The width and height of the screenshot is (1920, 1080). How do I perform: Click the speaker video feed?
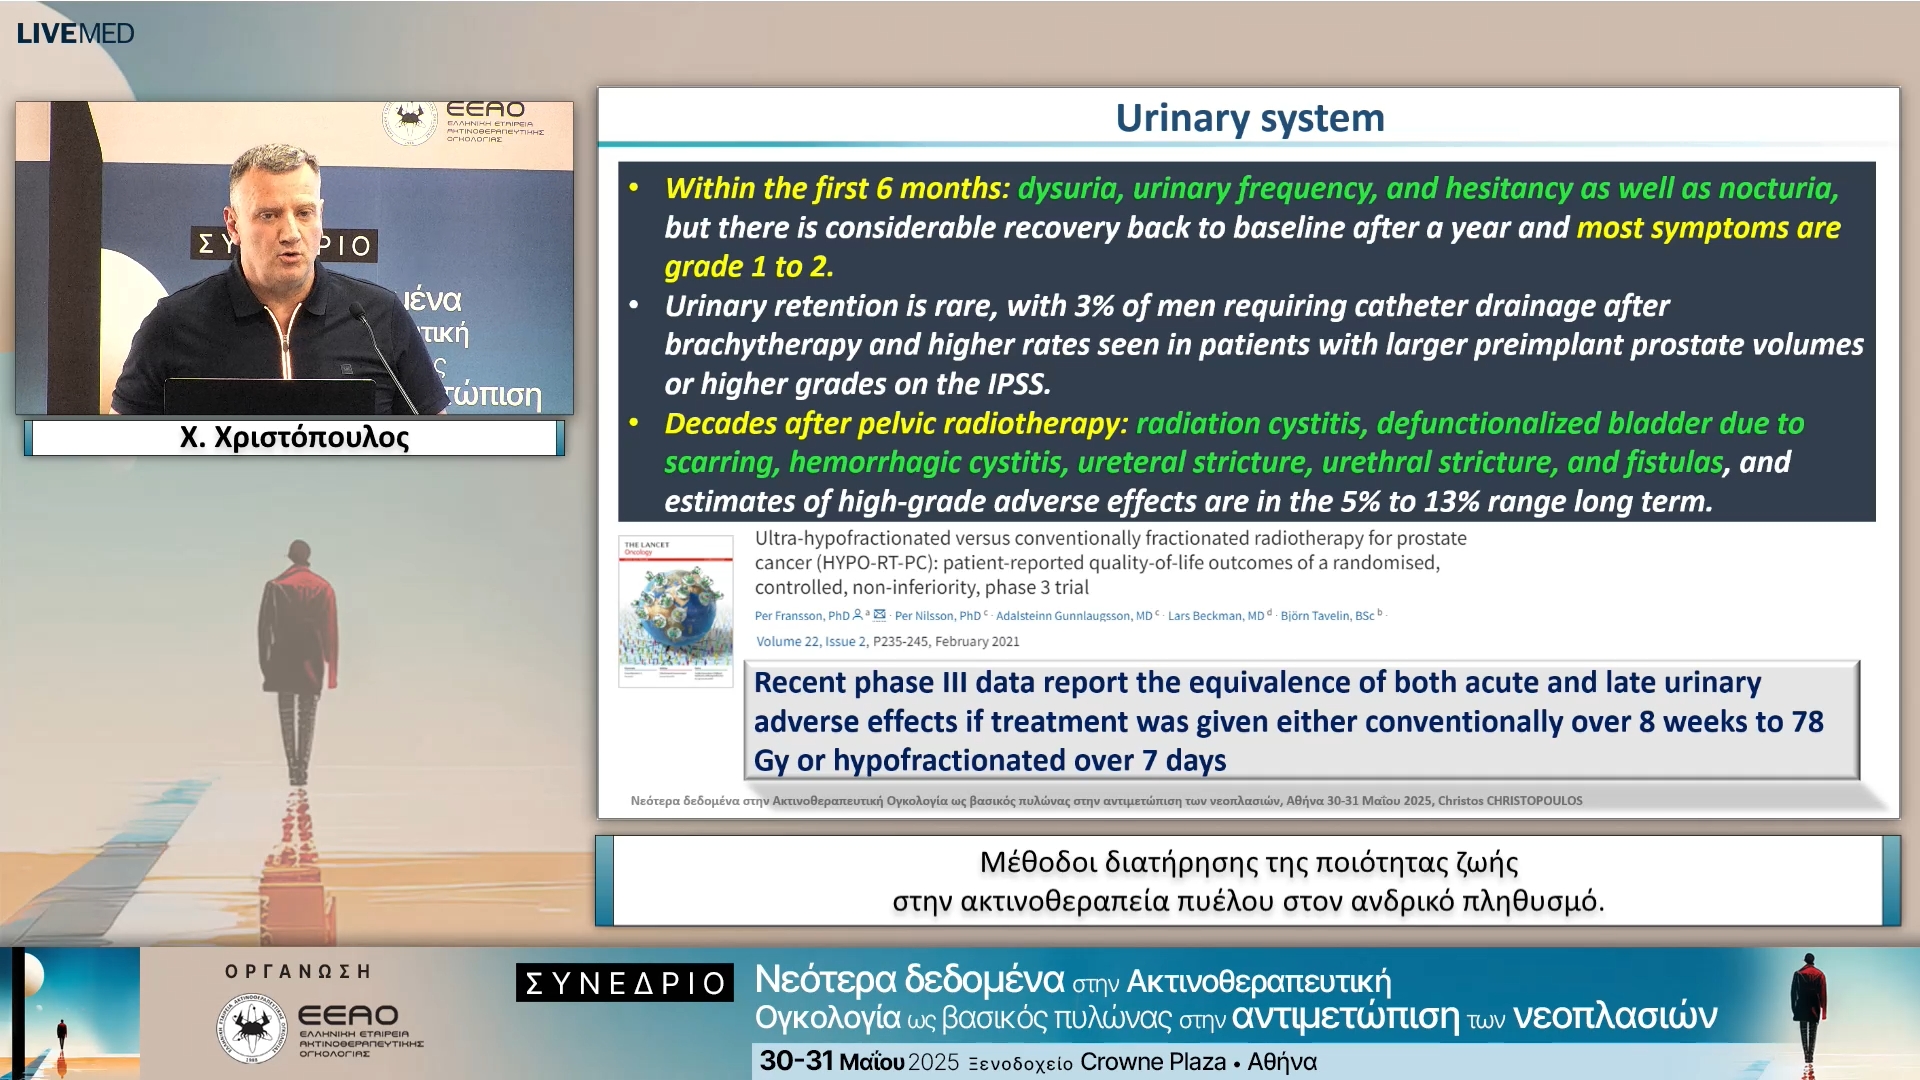click(294, 258)
